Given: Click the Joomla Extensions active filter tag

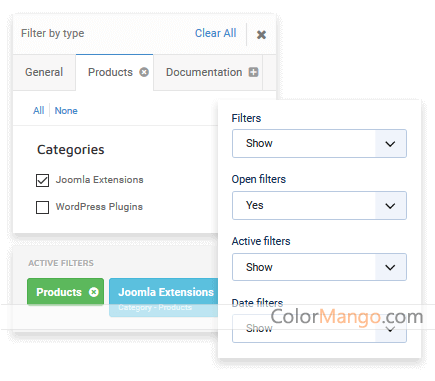Looking at the screenshot, I should pyautogui.click(x=164, y=297).
